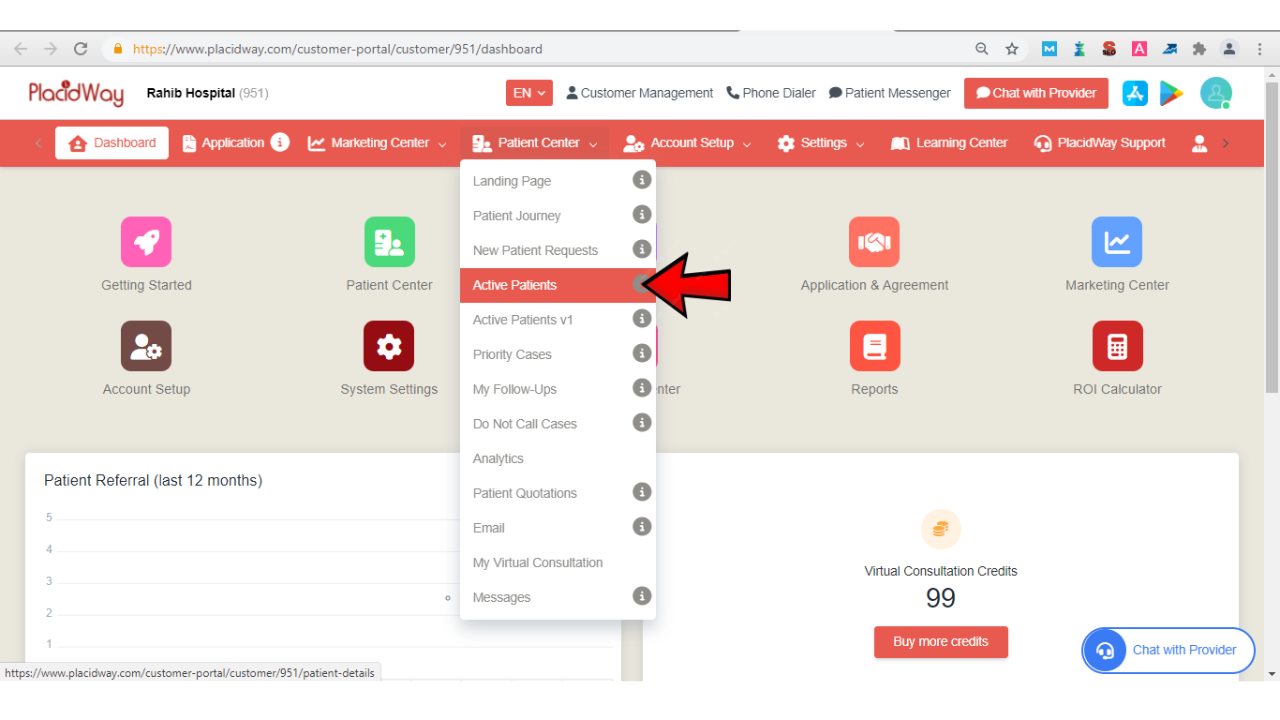1280x720 pixels.
Task: Open the System Settings gear tile
Action: point(389,346)
